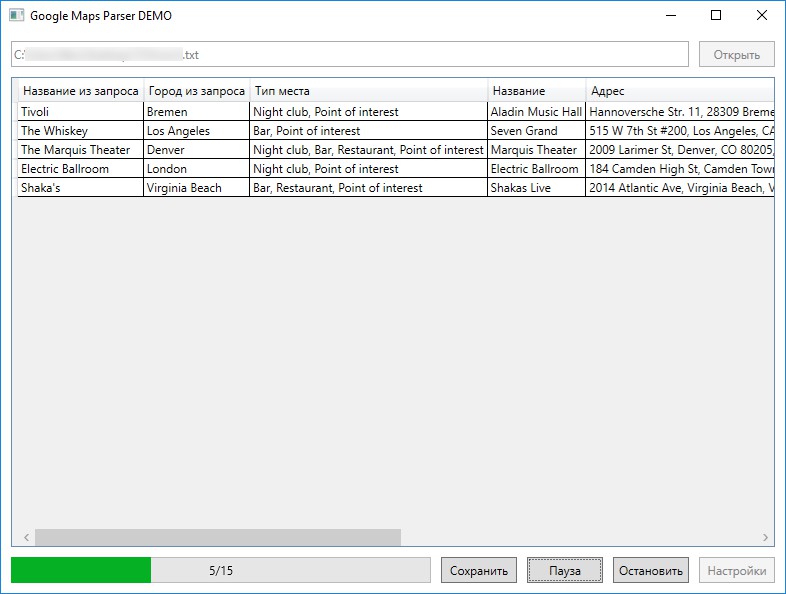Click the file path input field
Image resolution: width=786 pixels, height=594 pixels.
(350, 55)
